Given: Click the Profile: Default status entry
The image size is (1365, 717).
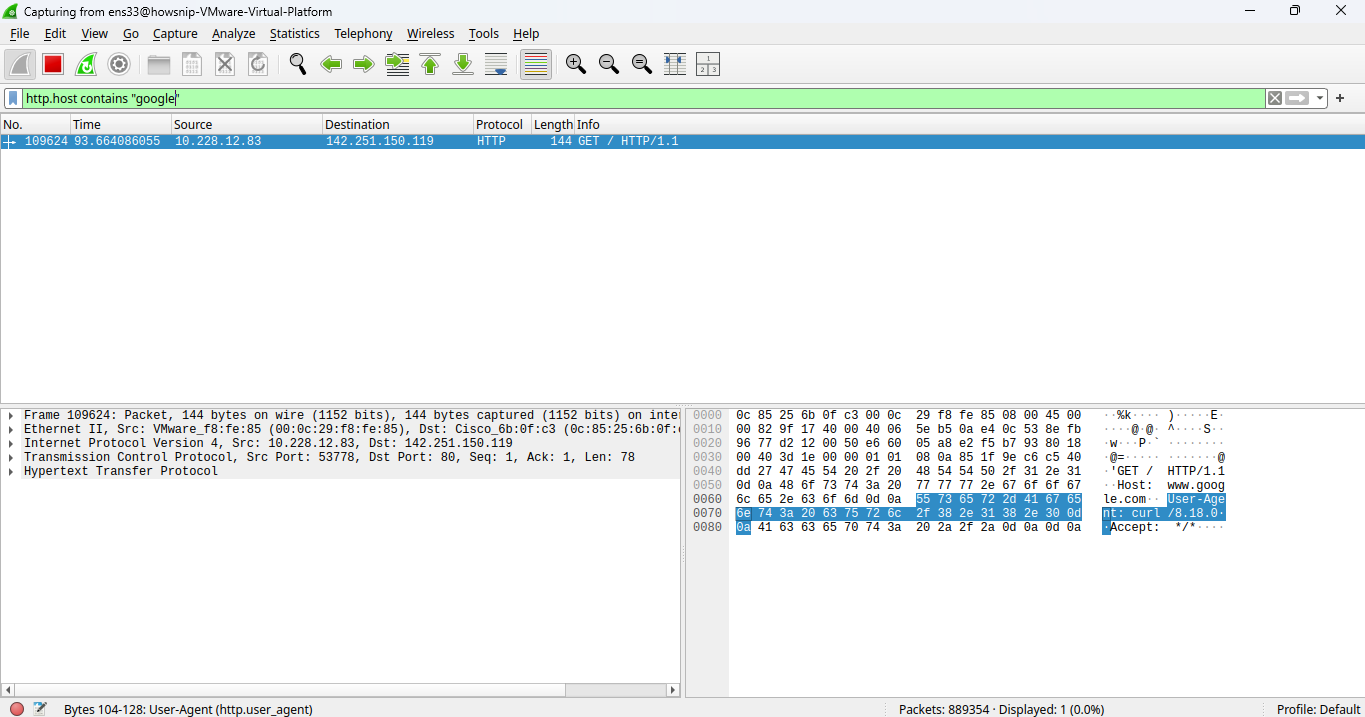Looking at the screenshot, I should click(x=1318, y=709).
